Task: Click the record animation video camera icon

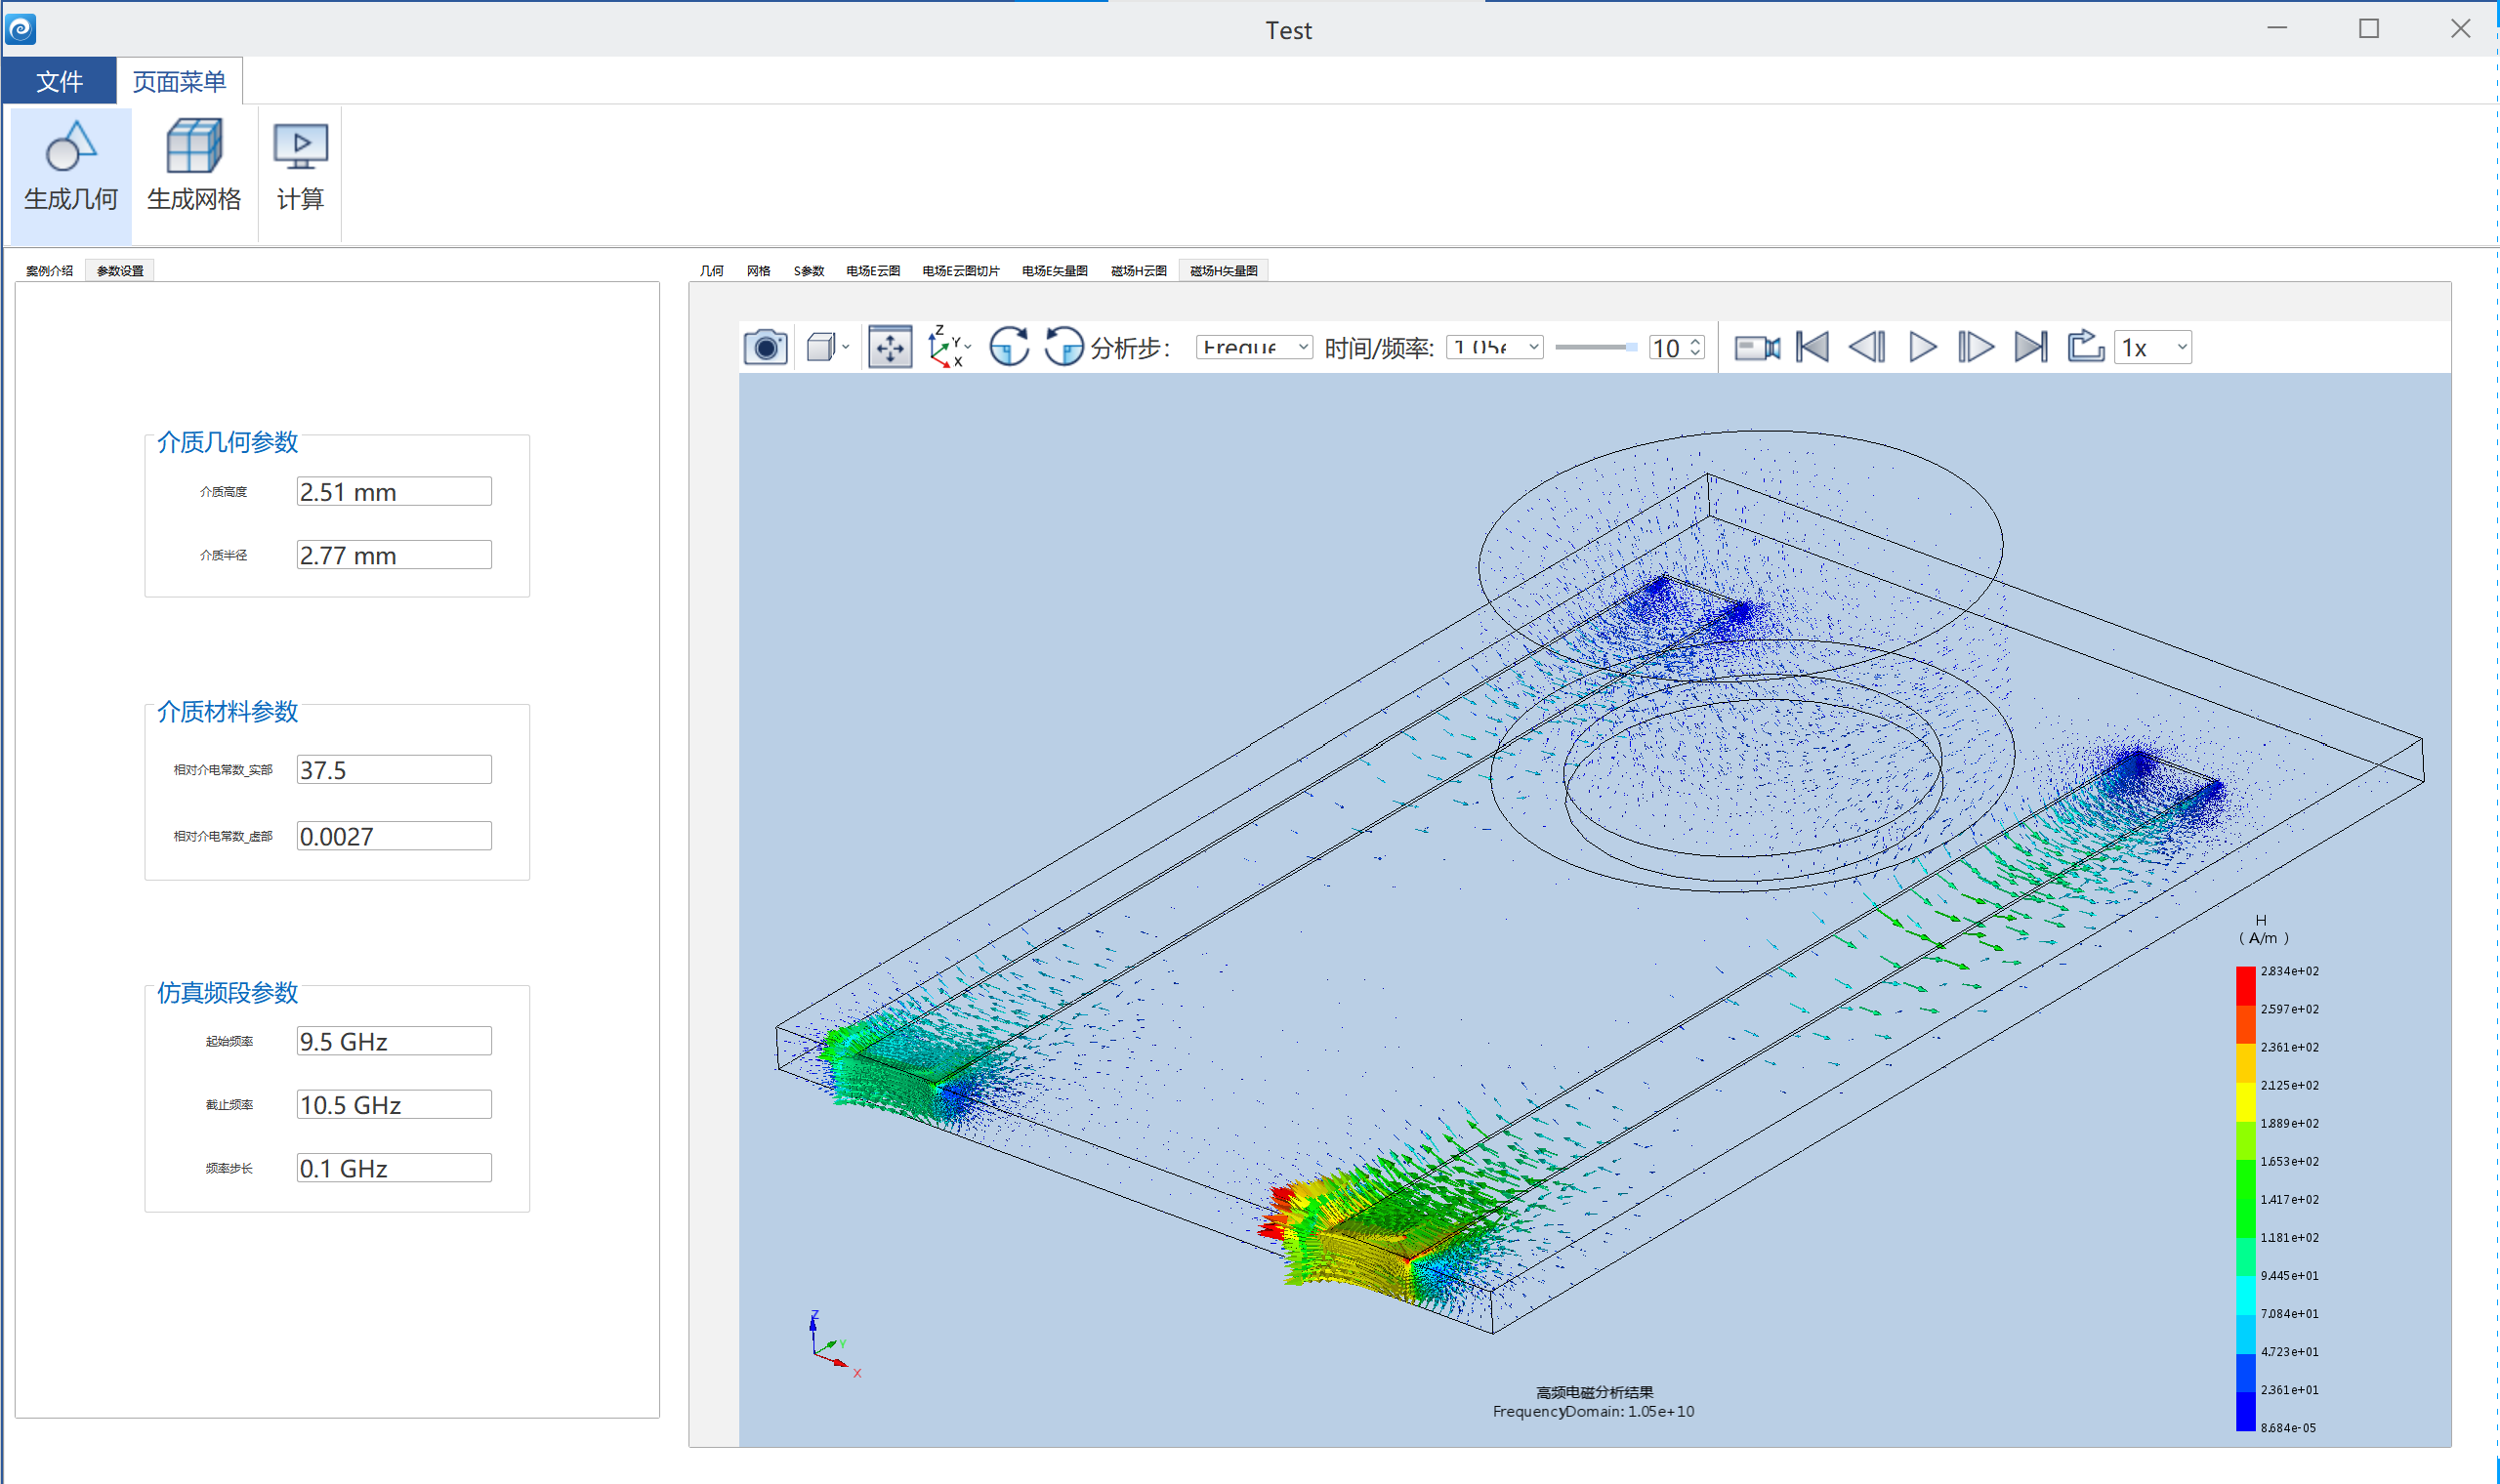Action: [x=1757, y=348]
